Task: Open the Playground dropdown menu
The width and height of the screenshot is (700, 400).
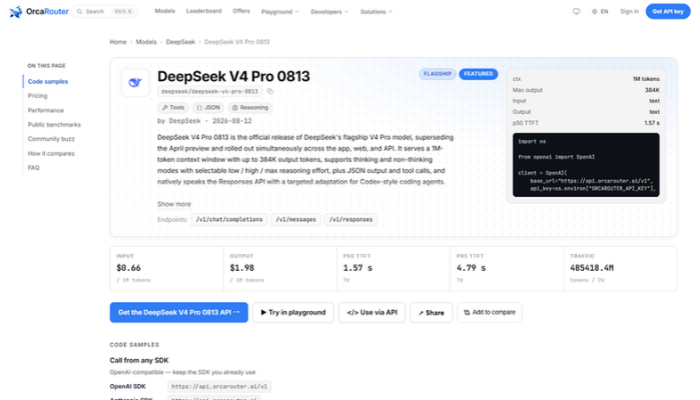Action: [280, 12]
